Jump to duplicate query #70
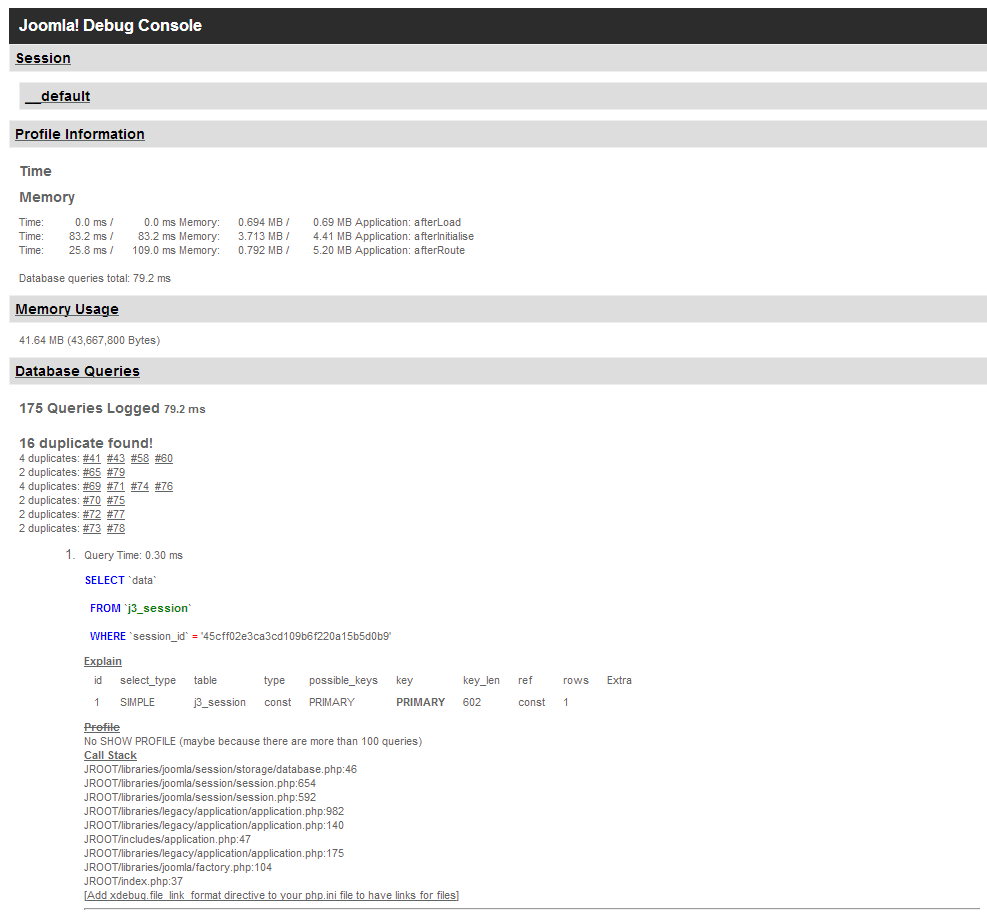The width and height of the screenshot is (987, 915). tap(91, 500)
